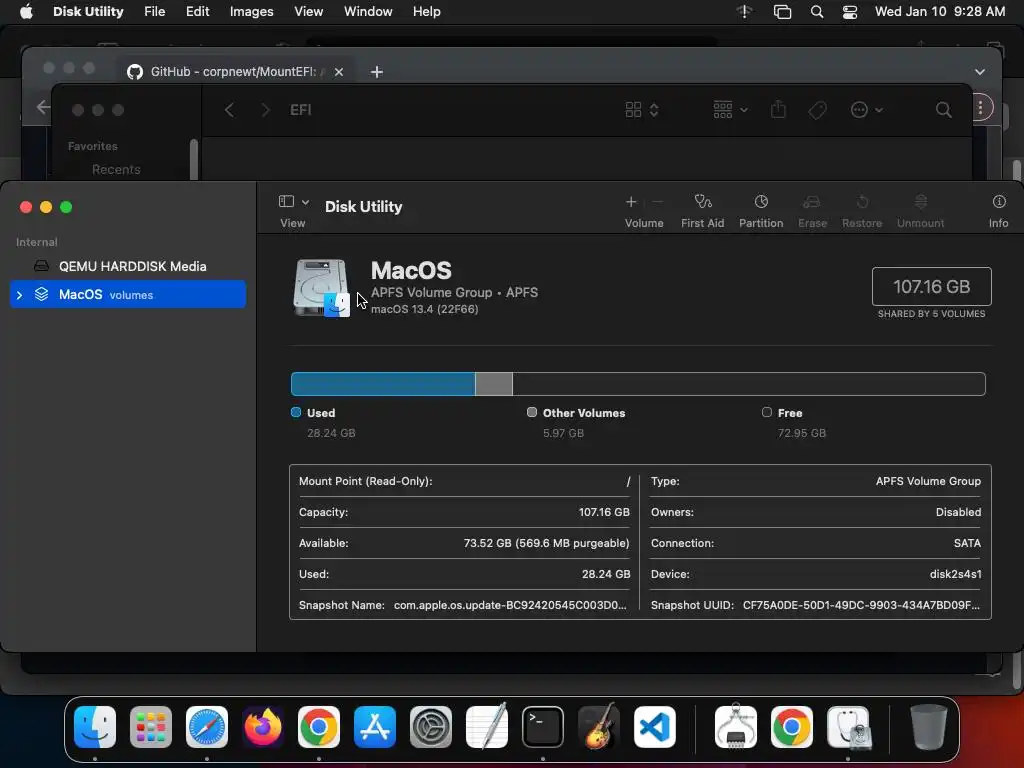Open Finder from the Dock
This screenshot has width=1024, height=768.
(95, 726)
